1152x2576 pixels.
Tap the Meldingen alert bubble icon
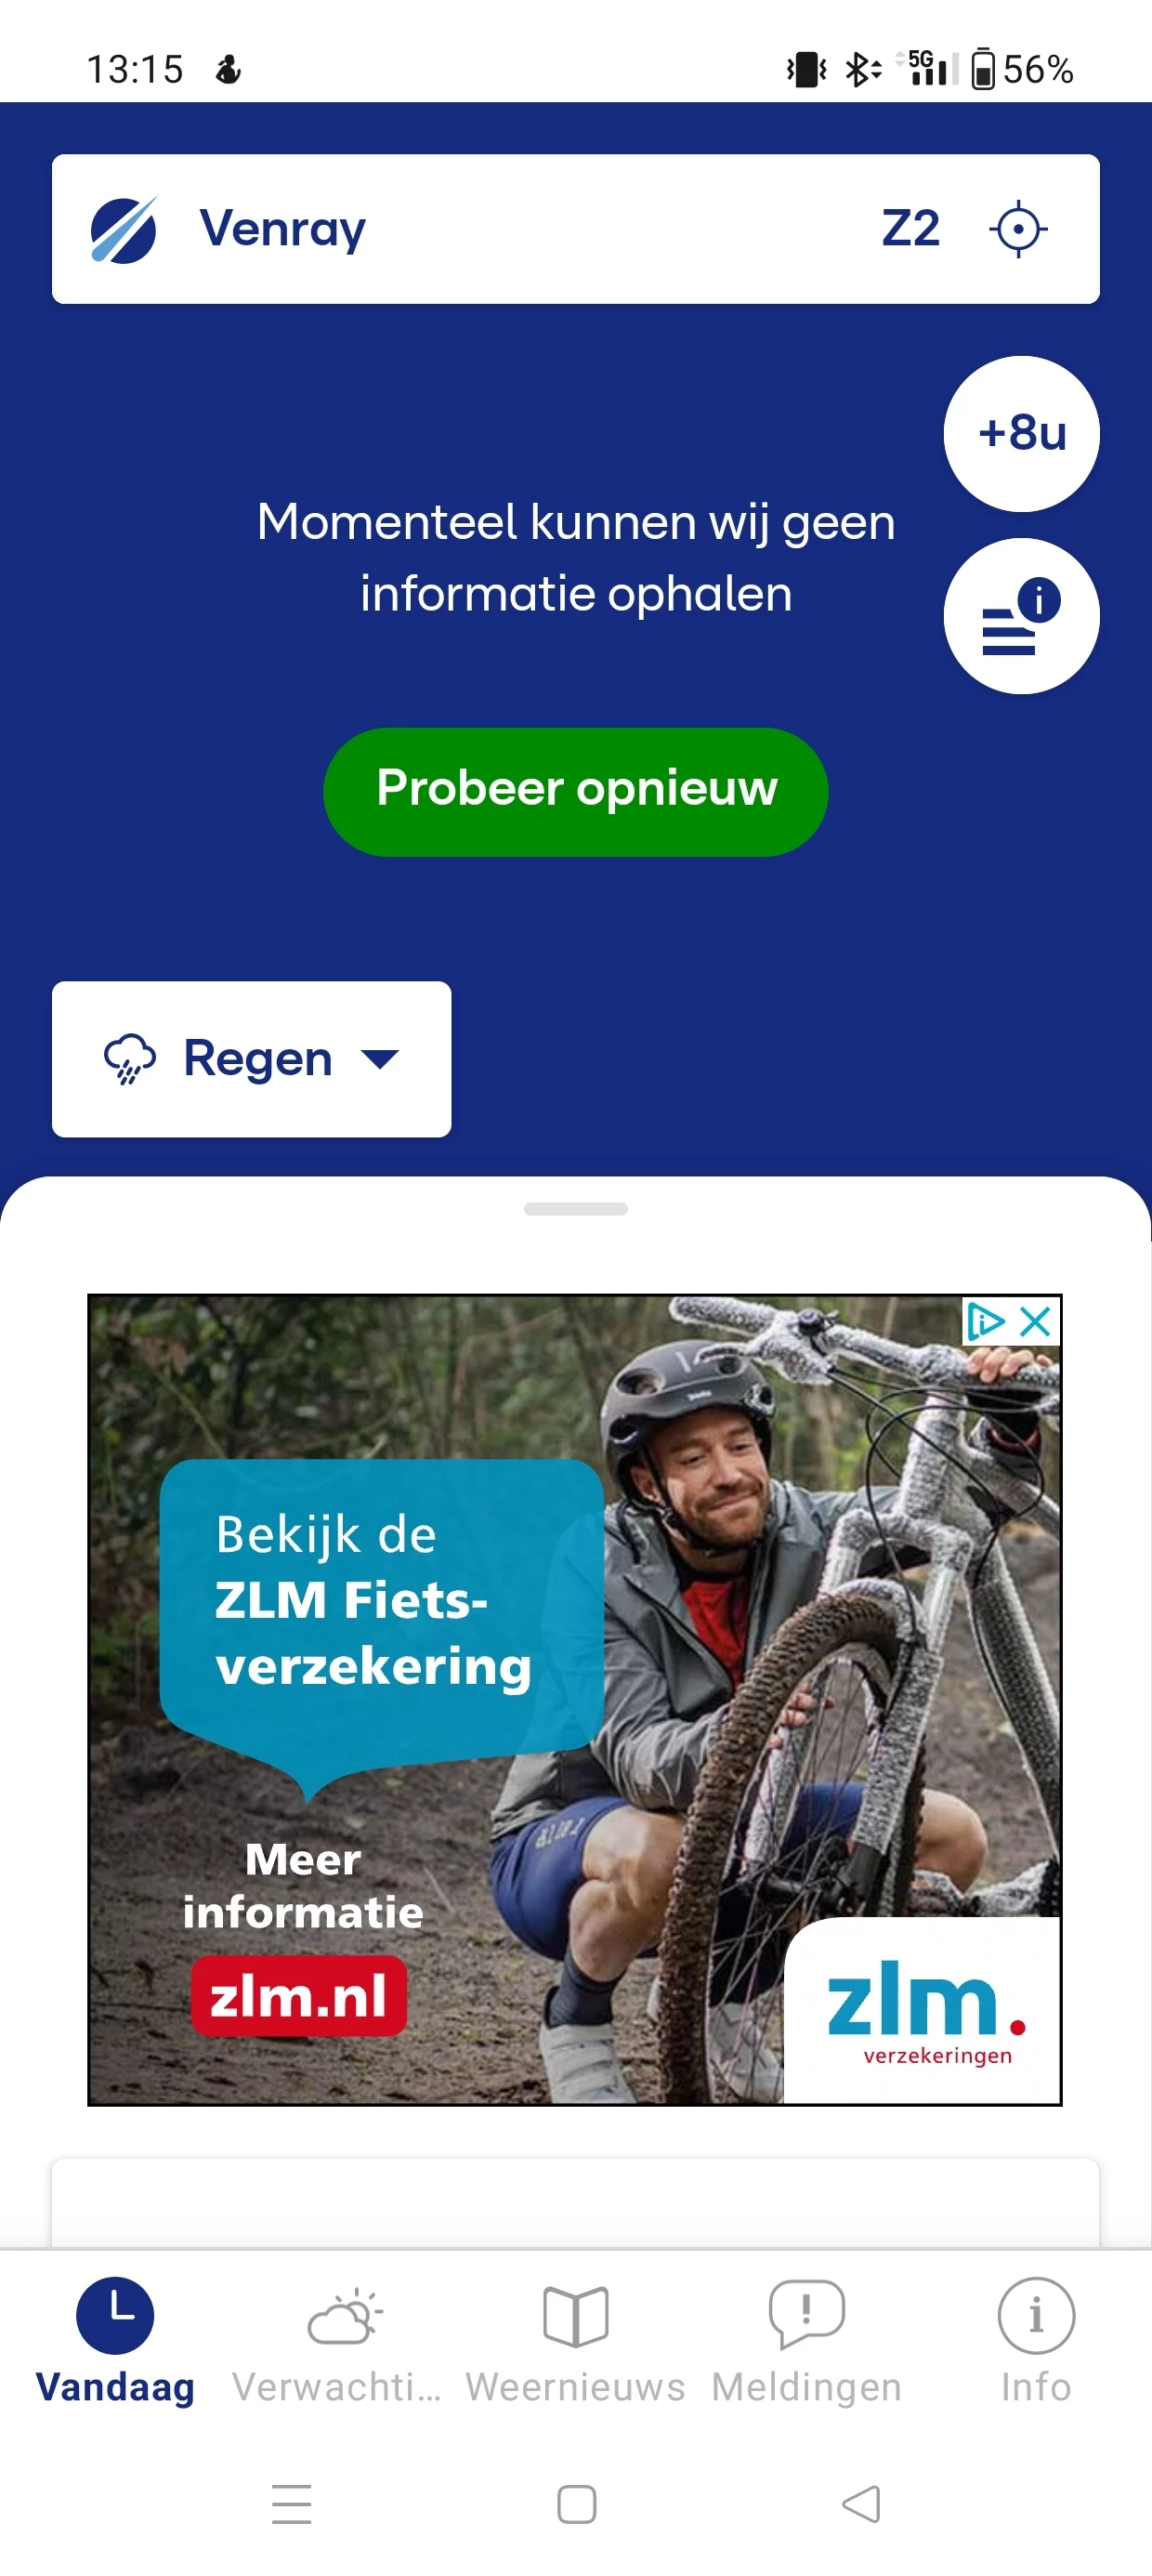(x=806, y=2314)
